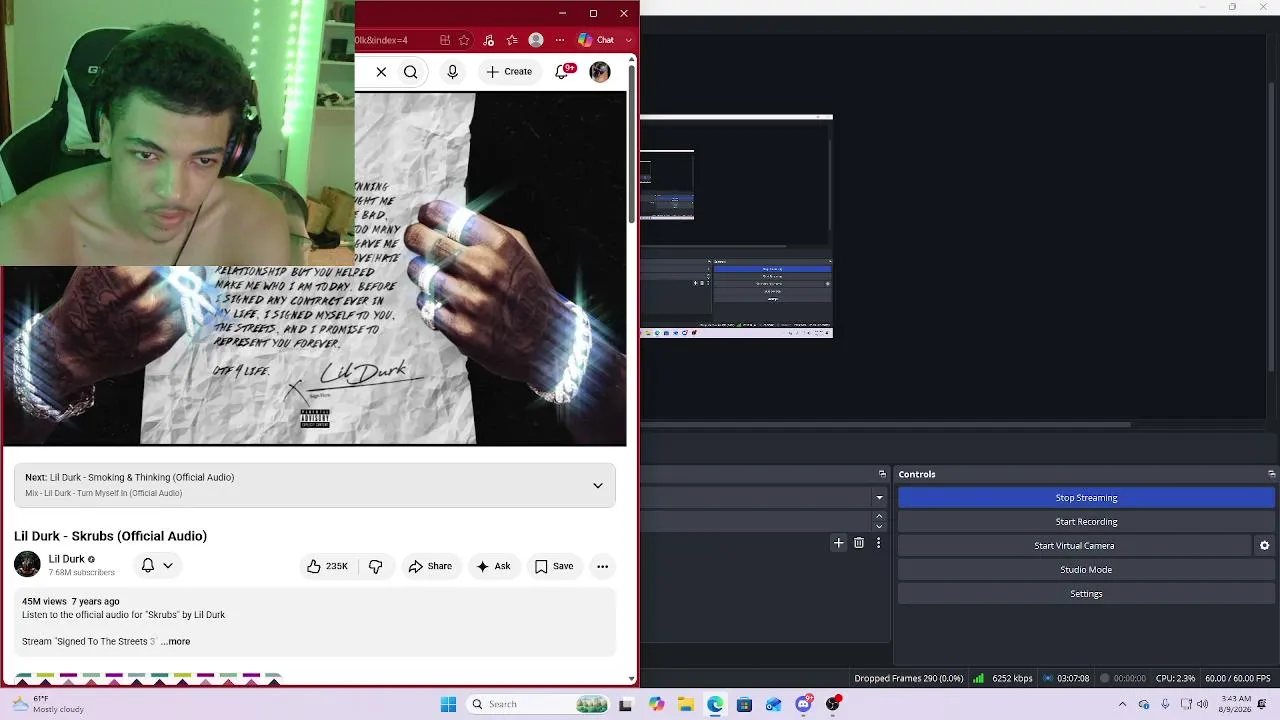
Task: Open transition properties three-dot menu in OBS
Action: pyautogui.click(x=879, y=543)
